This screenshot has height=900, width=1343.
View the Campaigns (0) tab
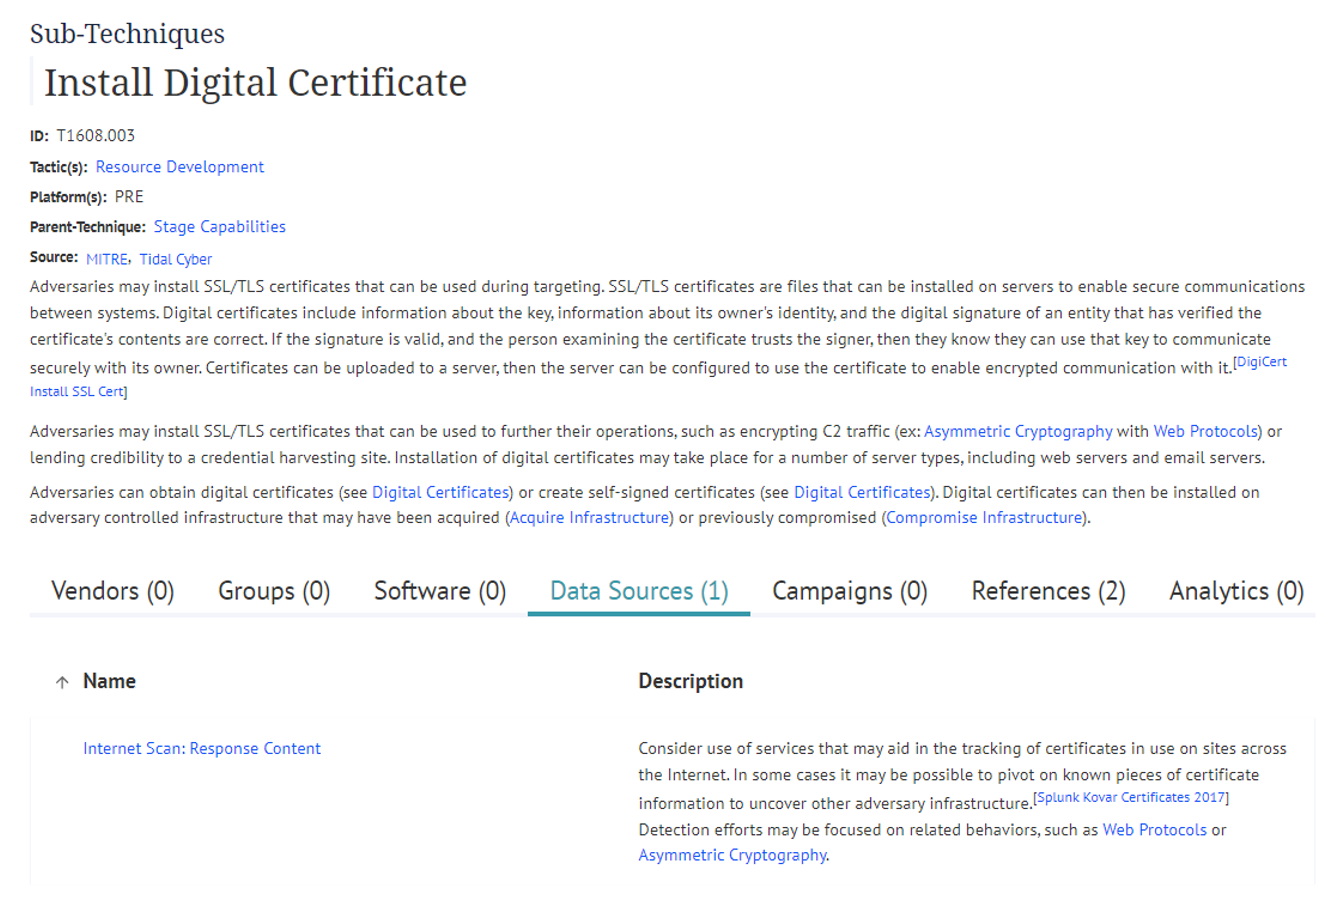click(x=850, y=591)
